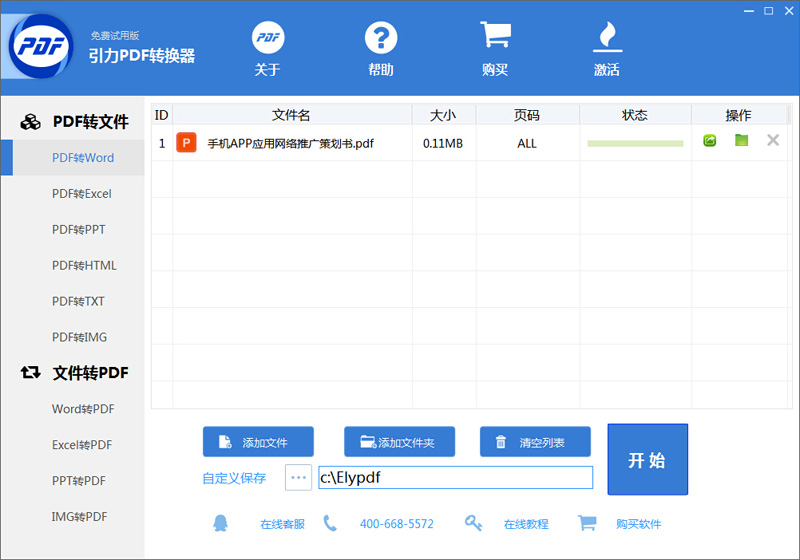The height and width of the screenshot is (560, 800).
Task: Click the 页码 column header
Action: click(x=528, y=115)
